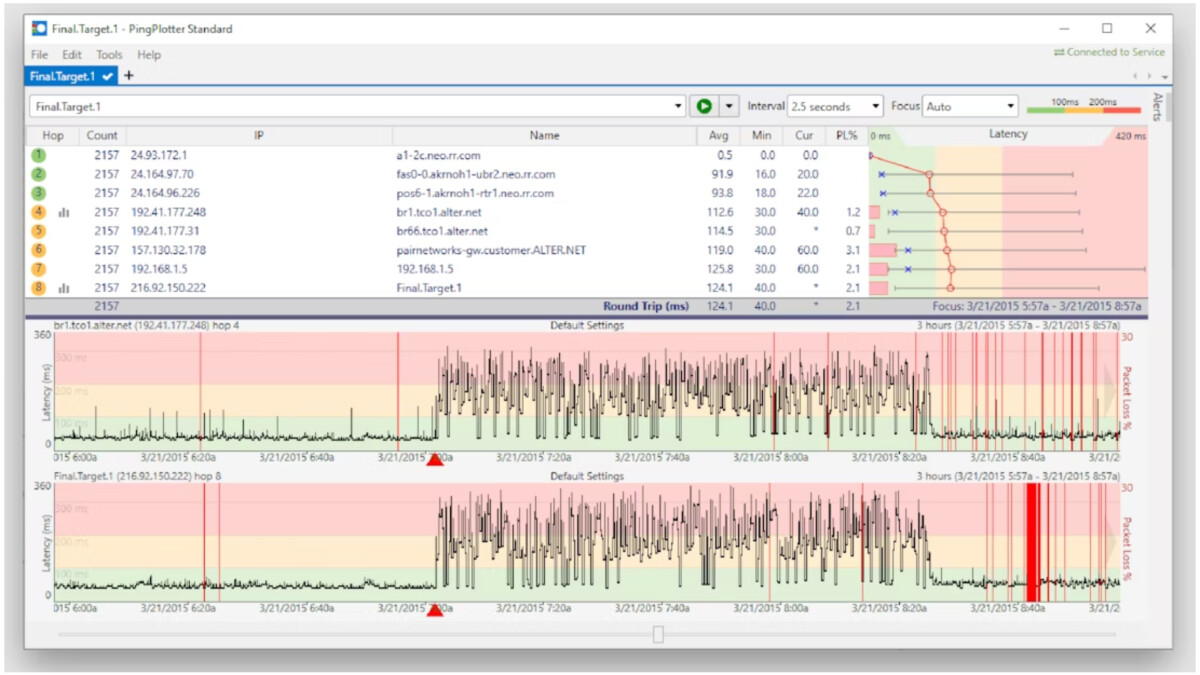
Task: Select IP address 216.92.150.222
Action: click(168, 288)
